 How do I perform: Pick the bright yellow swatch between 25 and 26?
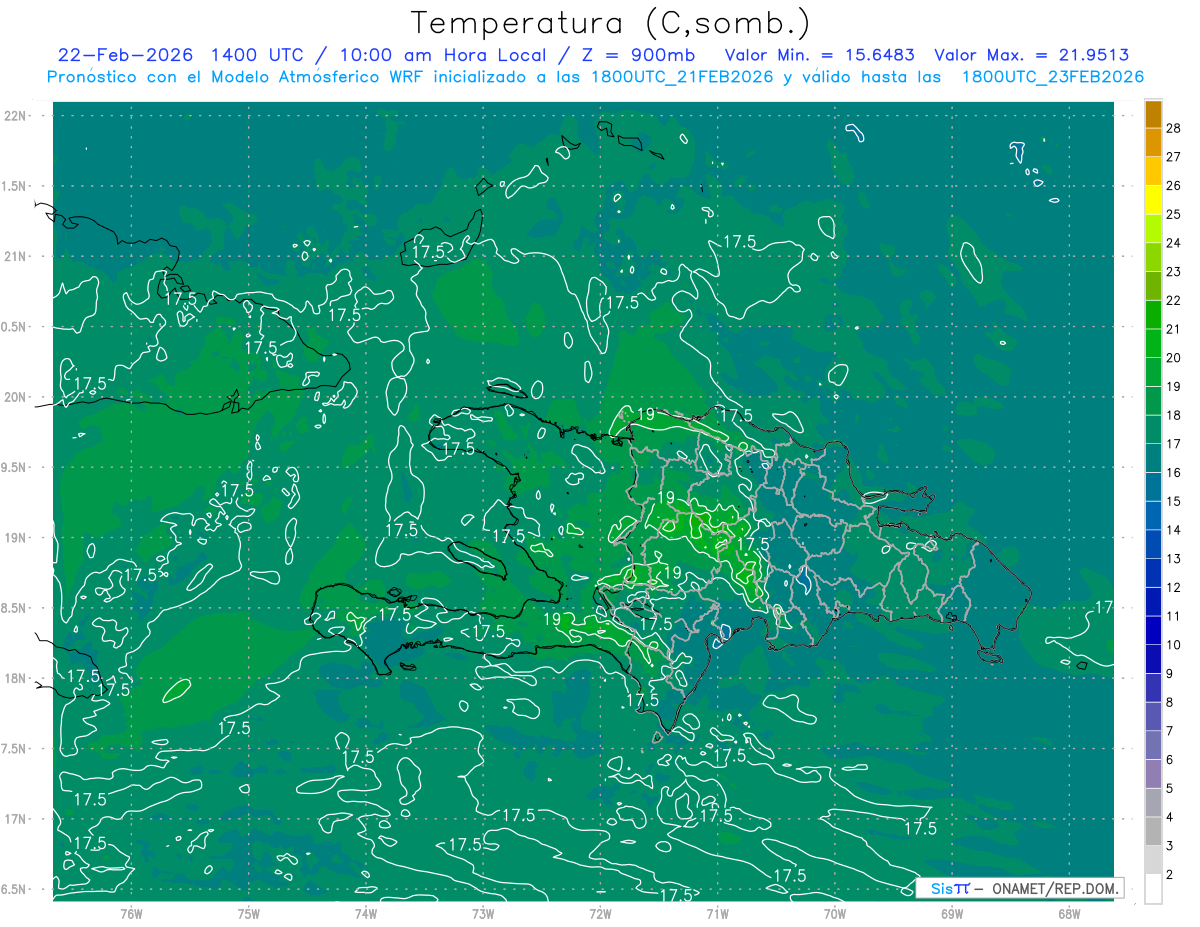tap(1153, 200)
